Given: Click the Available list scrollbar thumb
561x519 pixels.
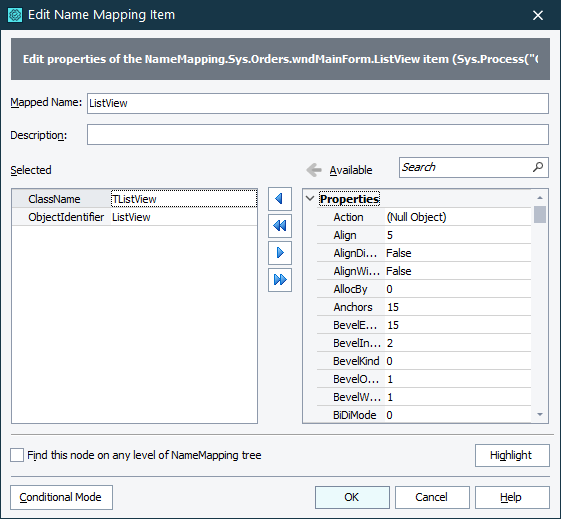Looking at the screenshot, I should tap(540, 214).
